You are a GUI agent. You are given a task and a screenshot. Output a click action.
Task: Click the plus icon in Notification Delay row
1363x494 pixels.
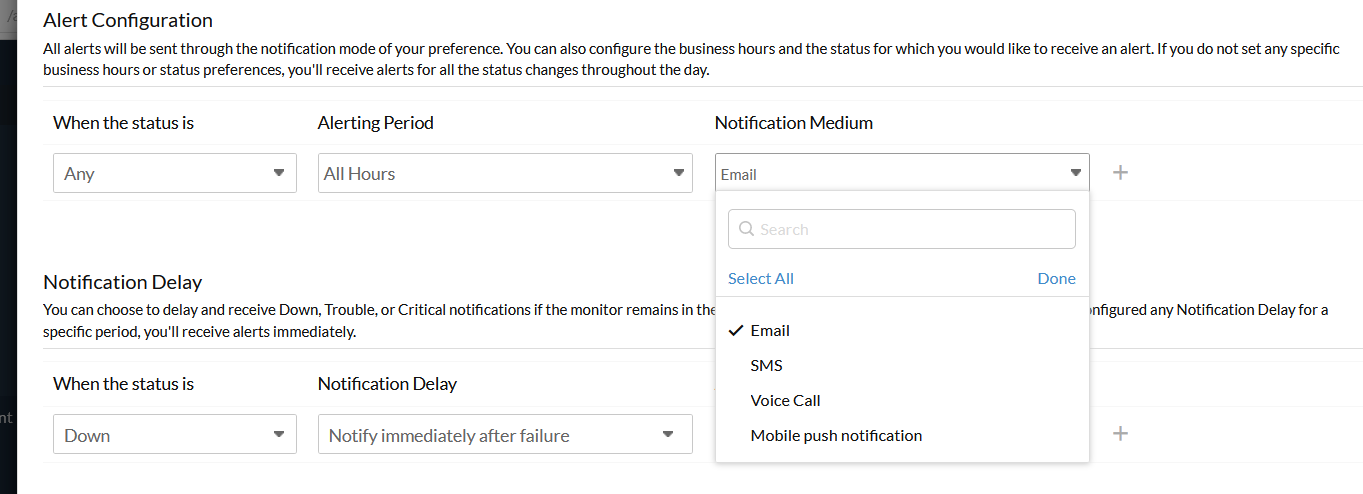[1121, 434]
